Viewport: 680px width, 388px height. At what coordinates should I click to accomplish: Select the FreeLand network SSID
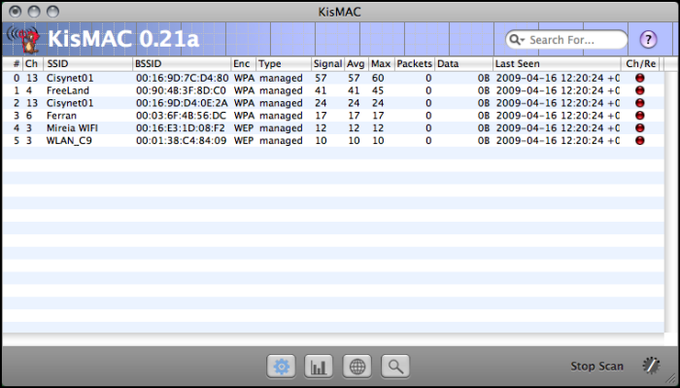pyautogui.click(x=68, y=91)
